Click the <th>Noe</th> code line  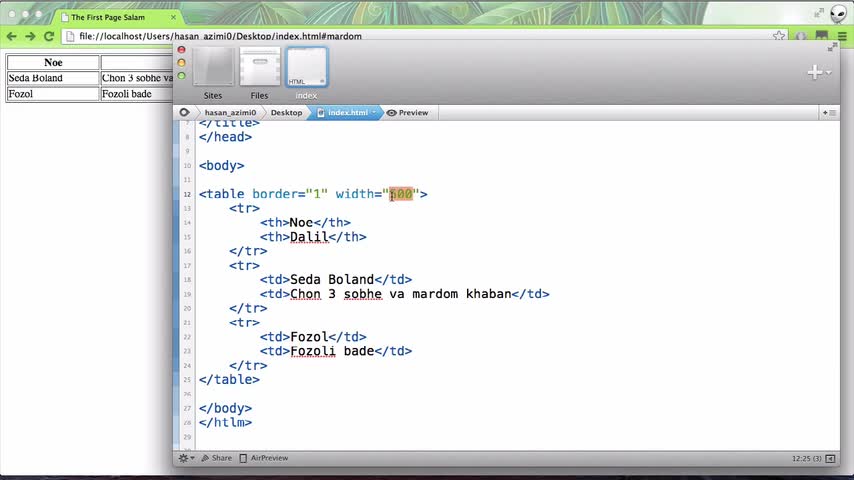coord(305,222)
